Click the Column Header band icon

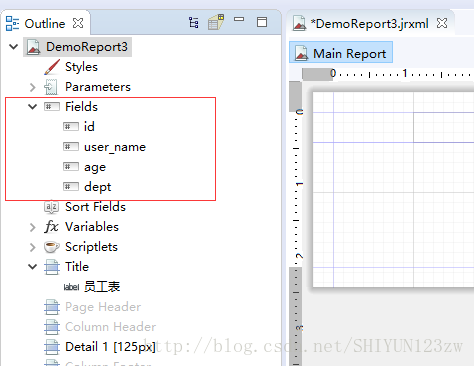52,327
